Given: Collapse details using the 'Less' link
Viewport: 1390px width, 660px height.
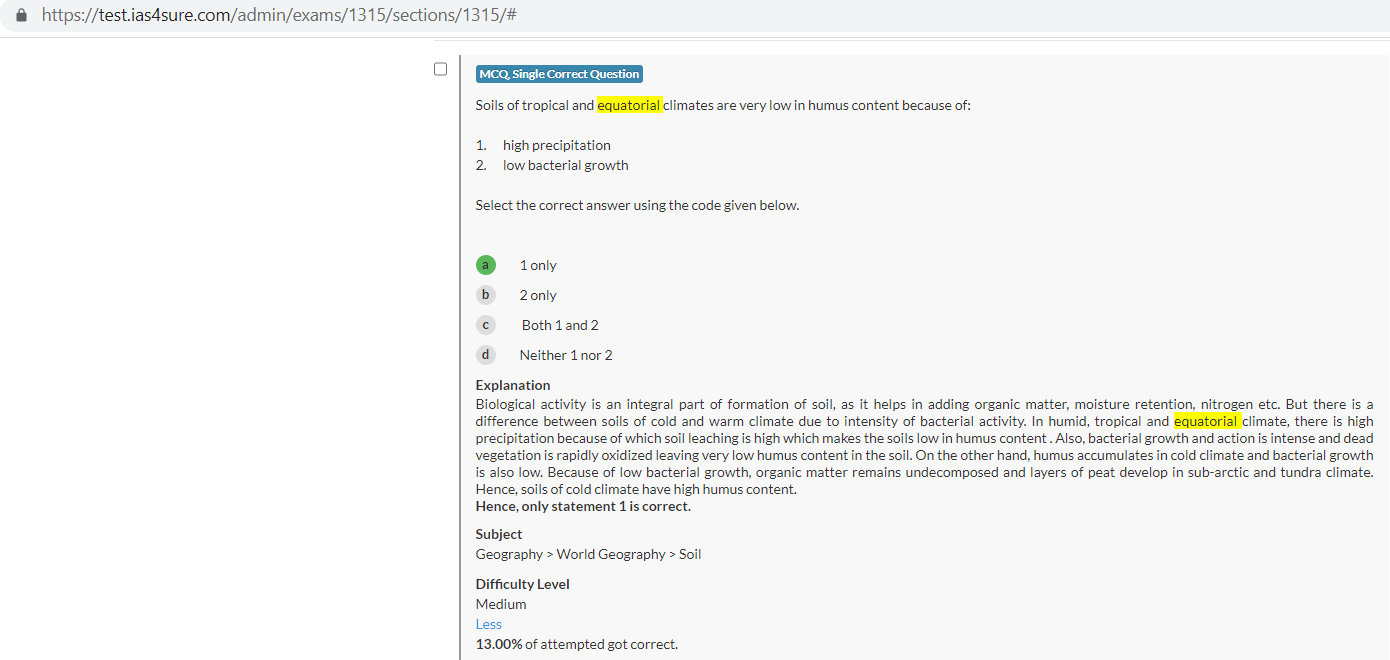Looking at the screenshot, I should click(x=488, y=624).
